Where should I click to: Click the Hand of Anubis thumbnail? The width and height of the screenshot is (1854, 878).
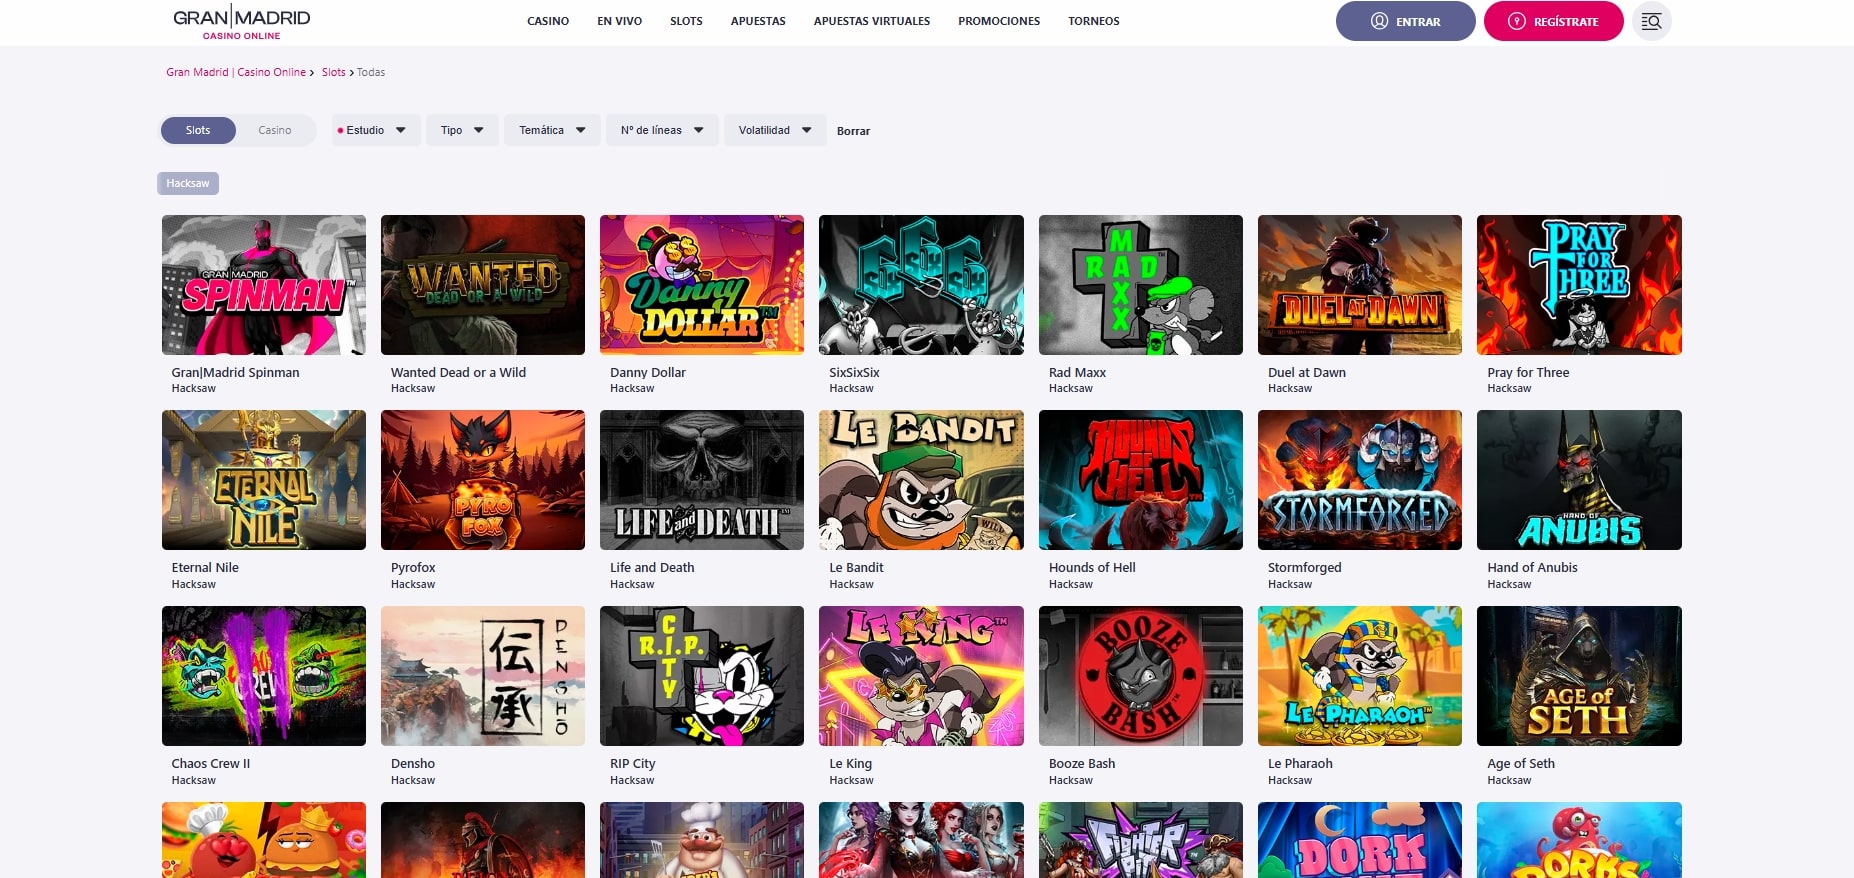pyautogui.click(x=1578, y=480)
